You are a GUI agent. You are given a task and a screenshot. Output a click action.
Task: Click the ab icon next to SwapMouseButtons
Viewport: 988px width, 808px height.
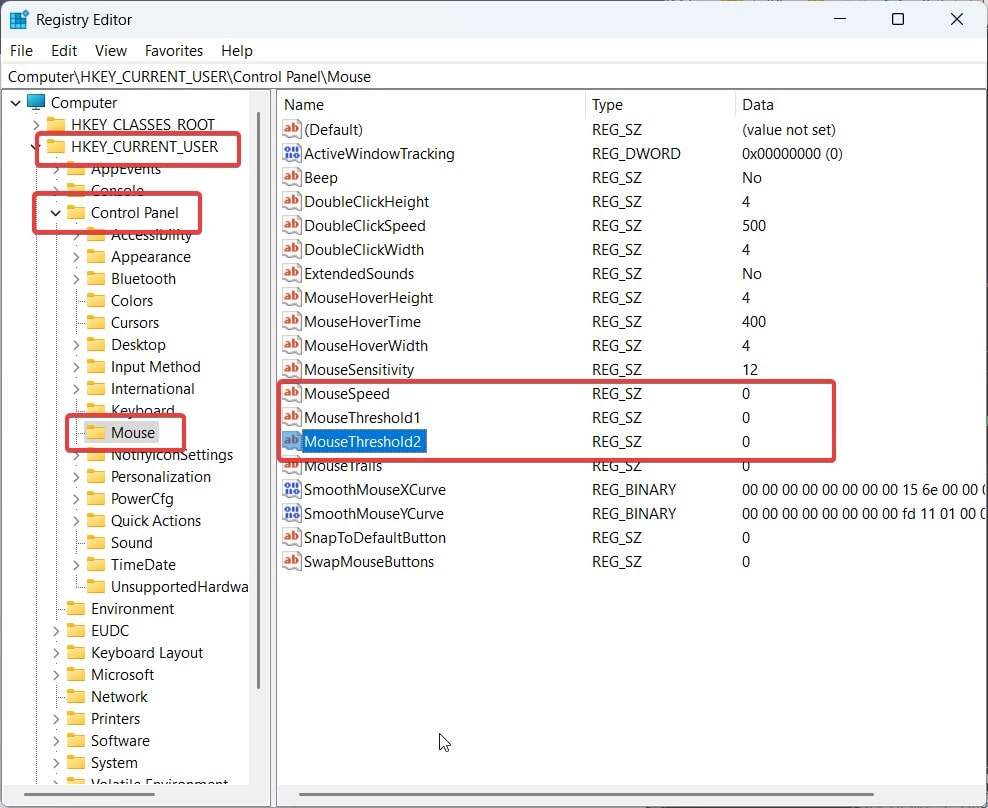click(292, 562)
